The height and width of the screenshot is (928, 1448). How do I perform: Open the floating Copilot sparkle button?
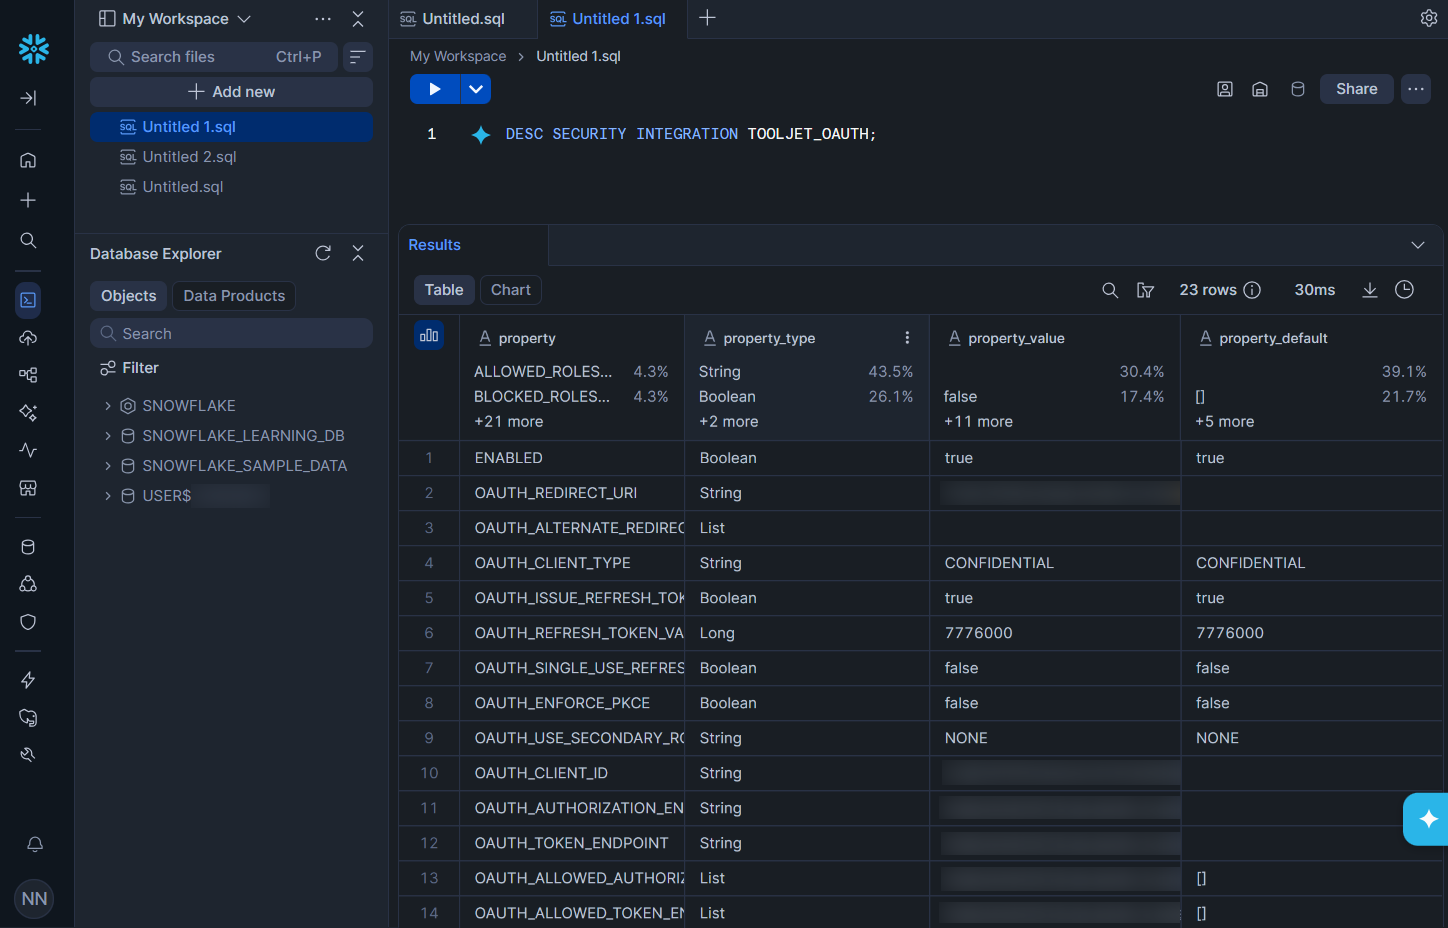pyautogui.click(x=1427, y=819)
